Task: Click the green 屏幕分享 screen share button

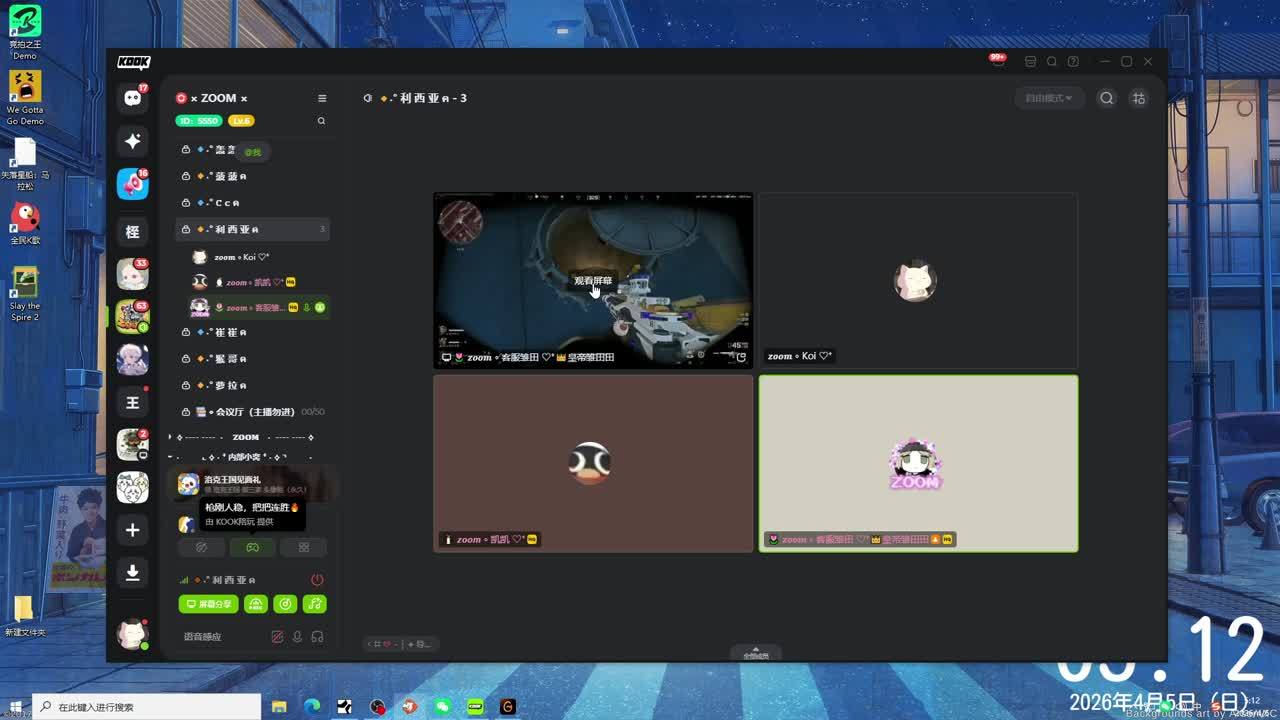Action: (x=208, y=604)
